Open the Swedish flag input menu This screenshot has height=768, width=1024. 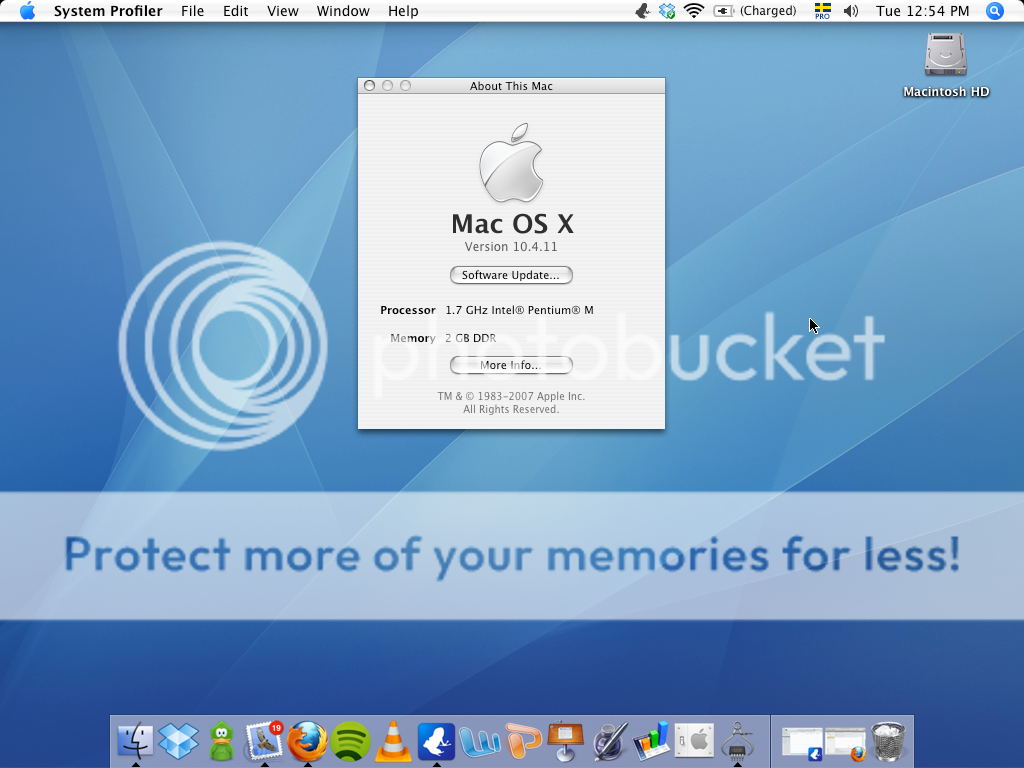tap(822, 11)
